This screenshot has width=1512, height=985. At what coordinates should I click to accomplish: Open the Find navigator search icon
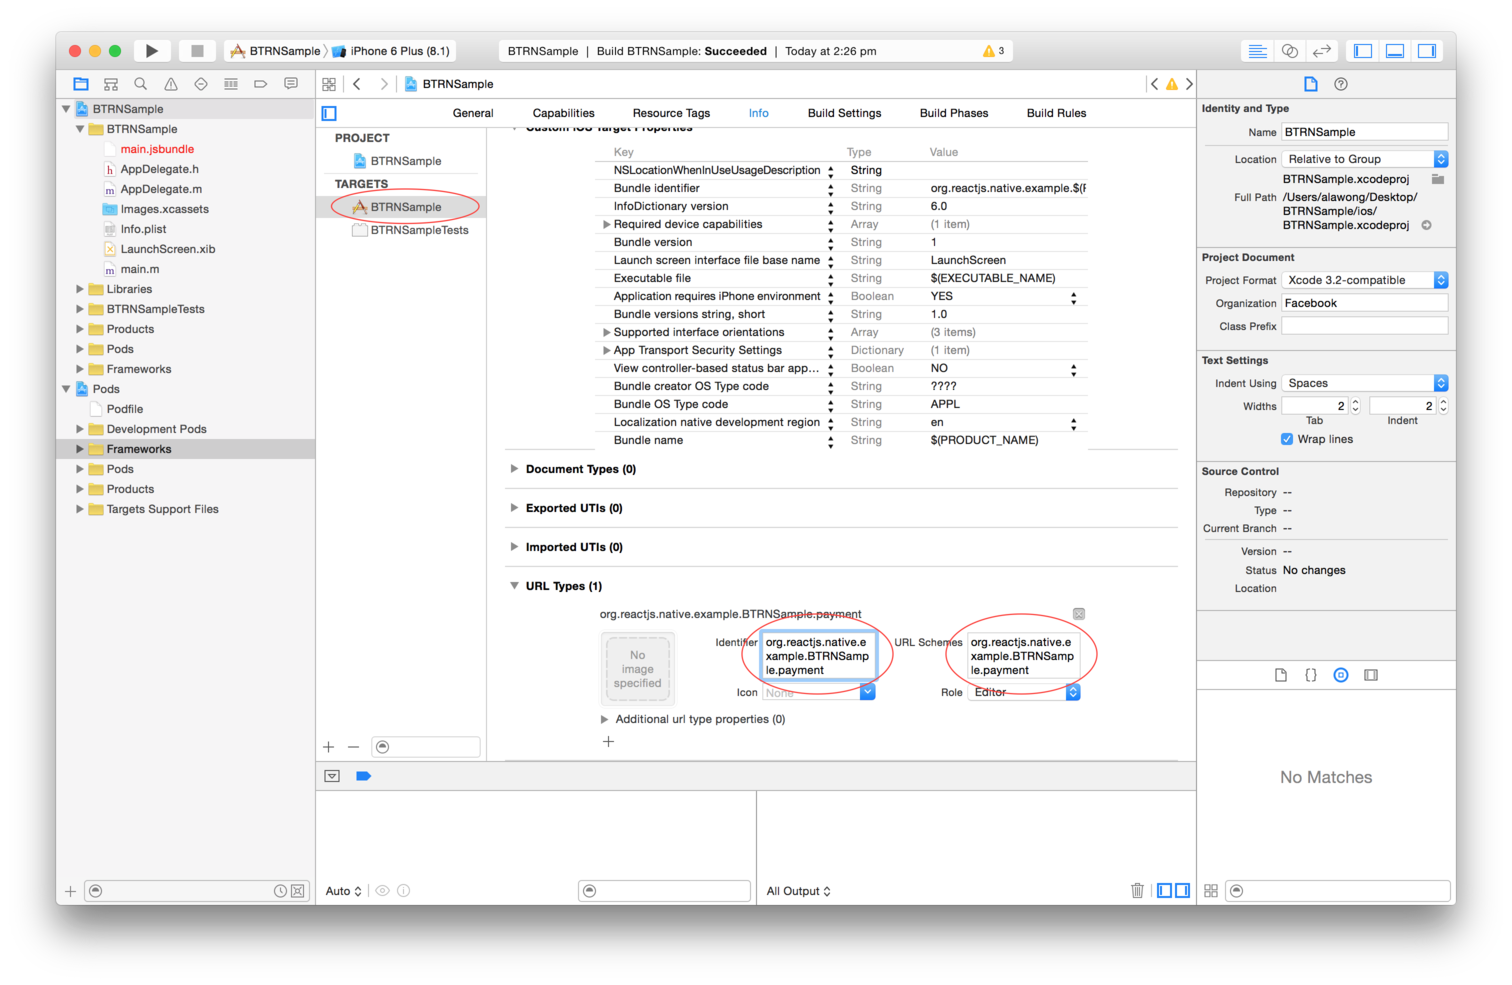click(141, 84)
